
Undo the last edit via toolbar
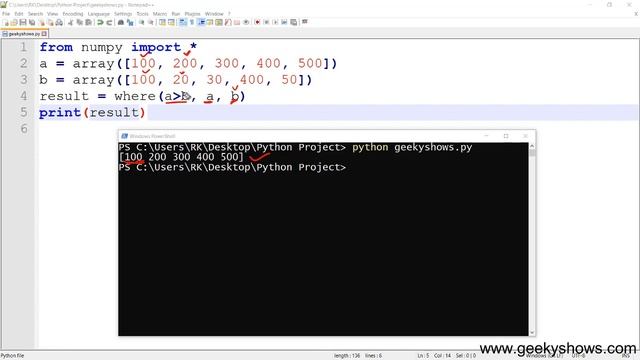(x=100, y=22)
